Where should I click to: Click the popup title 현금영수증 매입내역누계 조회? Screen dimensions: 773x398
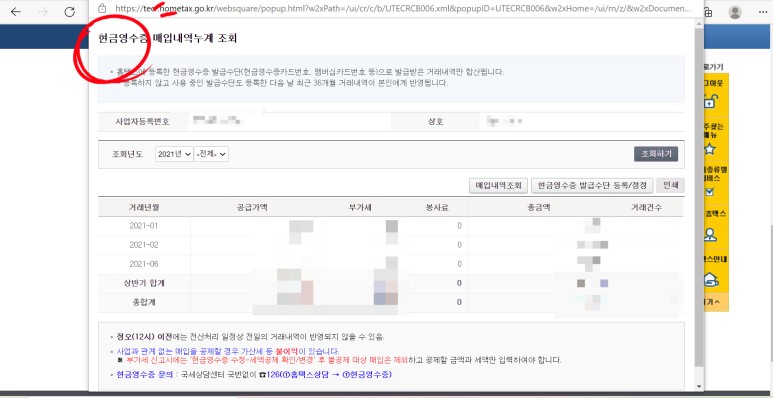coord(168,38)
